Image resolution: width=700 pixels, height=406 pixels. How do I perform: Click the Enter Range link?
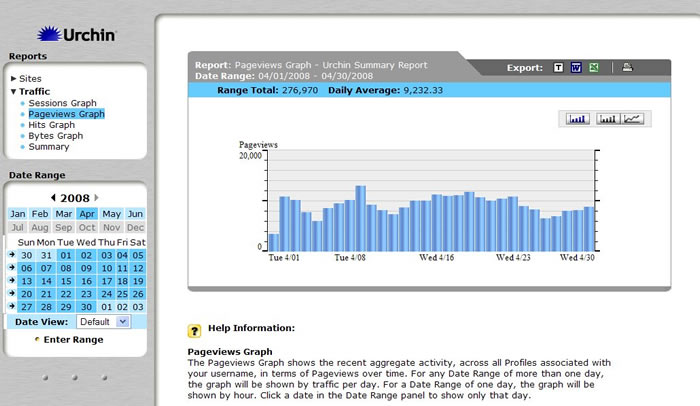pyautogui.click(x=73, y=339)
